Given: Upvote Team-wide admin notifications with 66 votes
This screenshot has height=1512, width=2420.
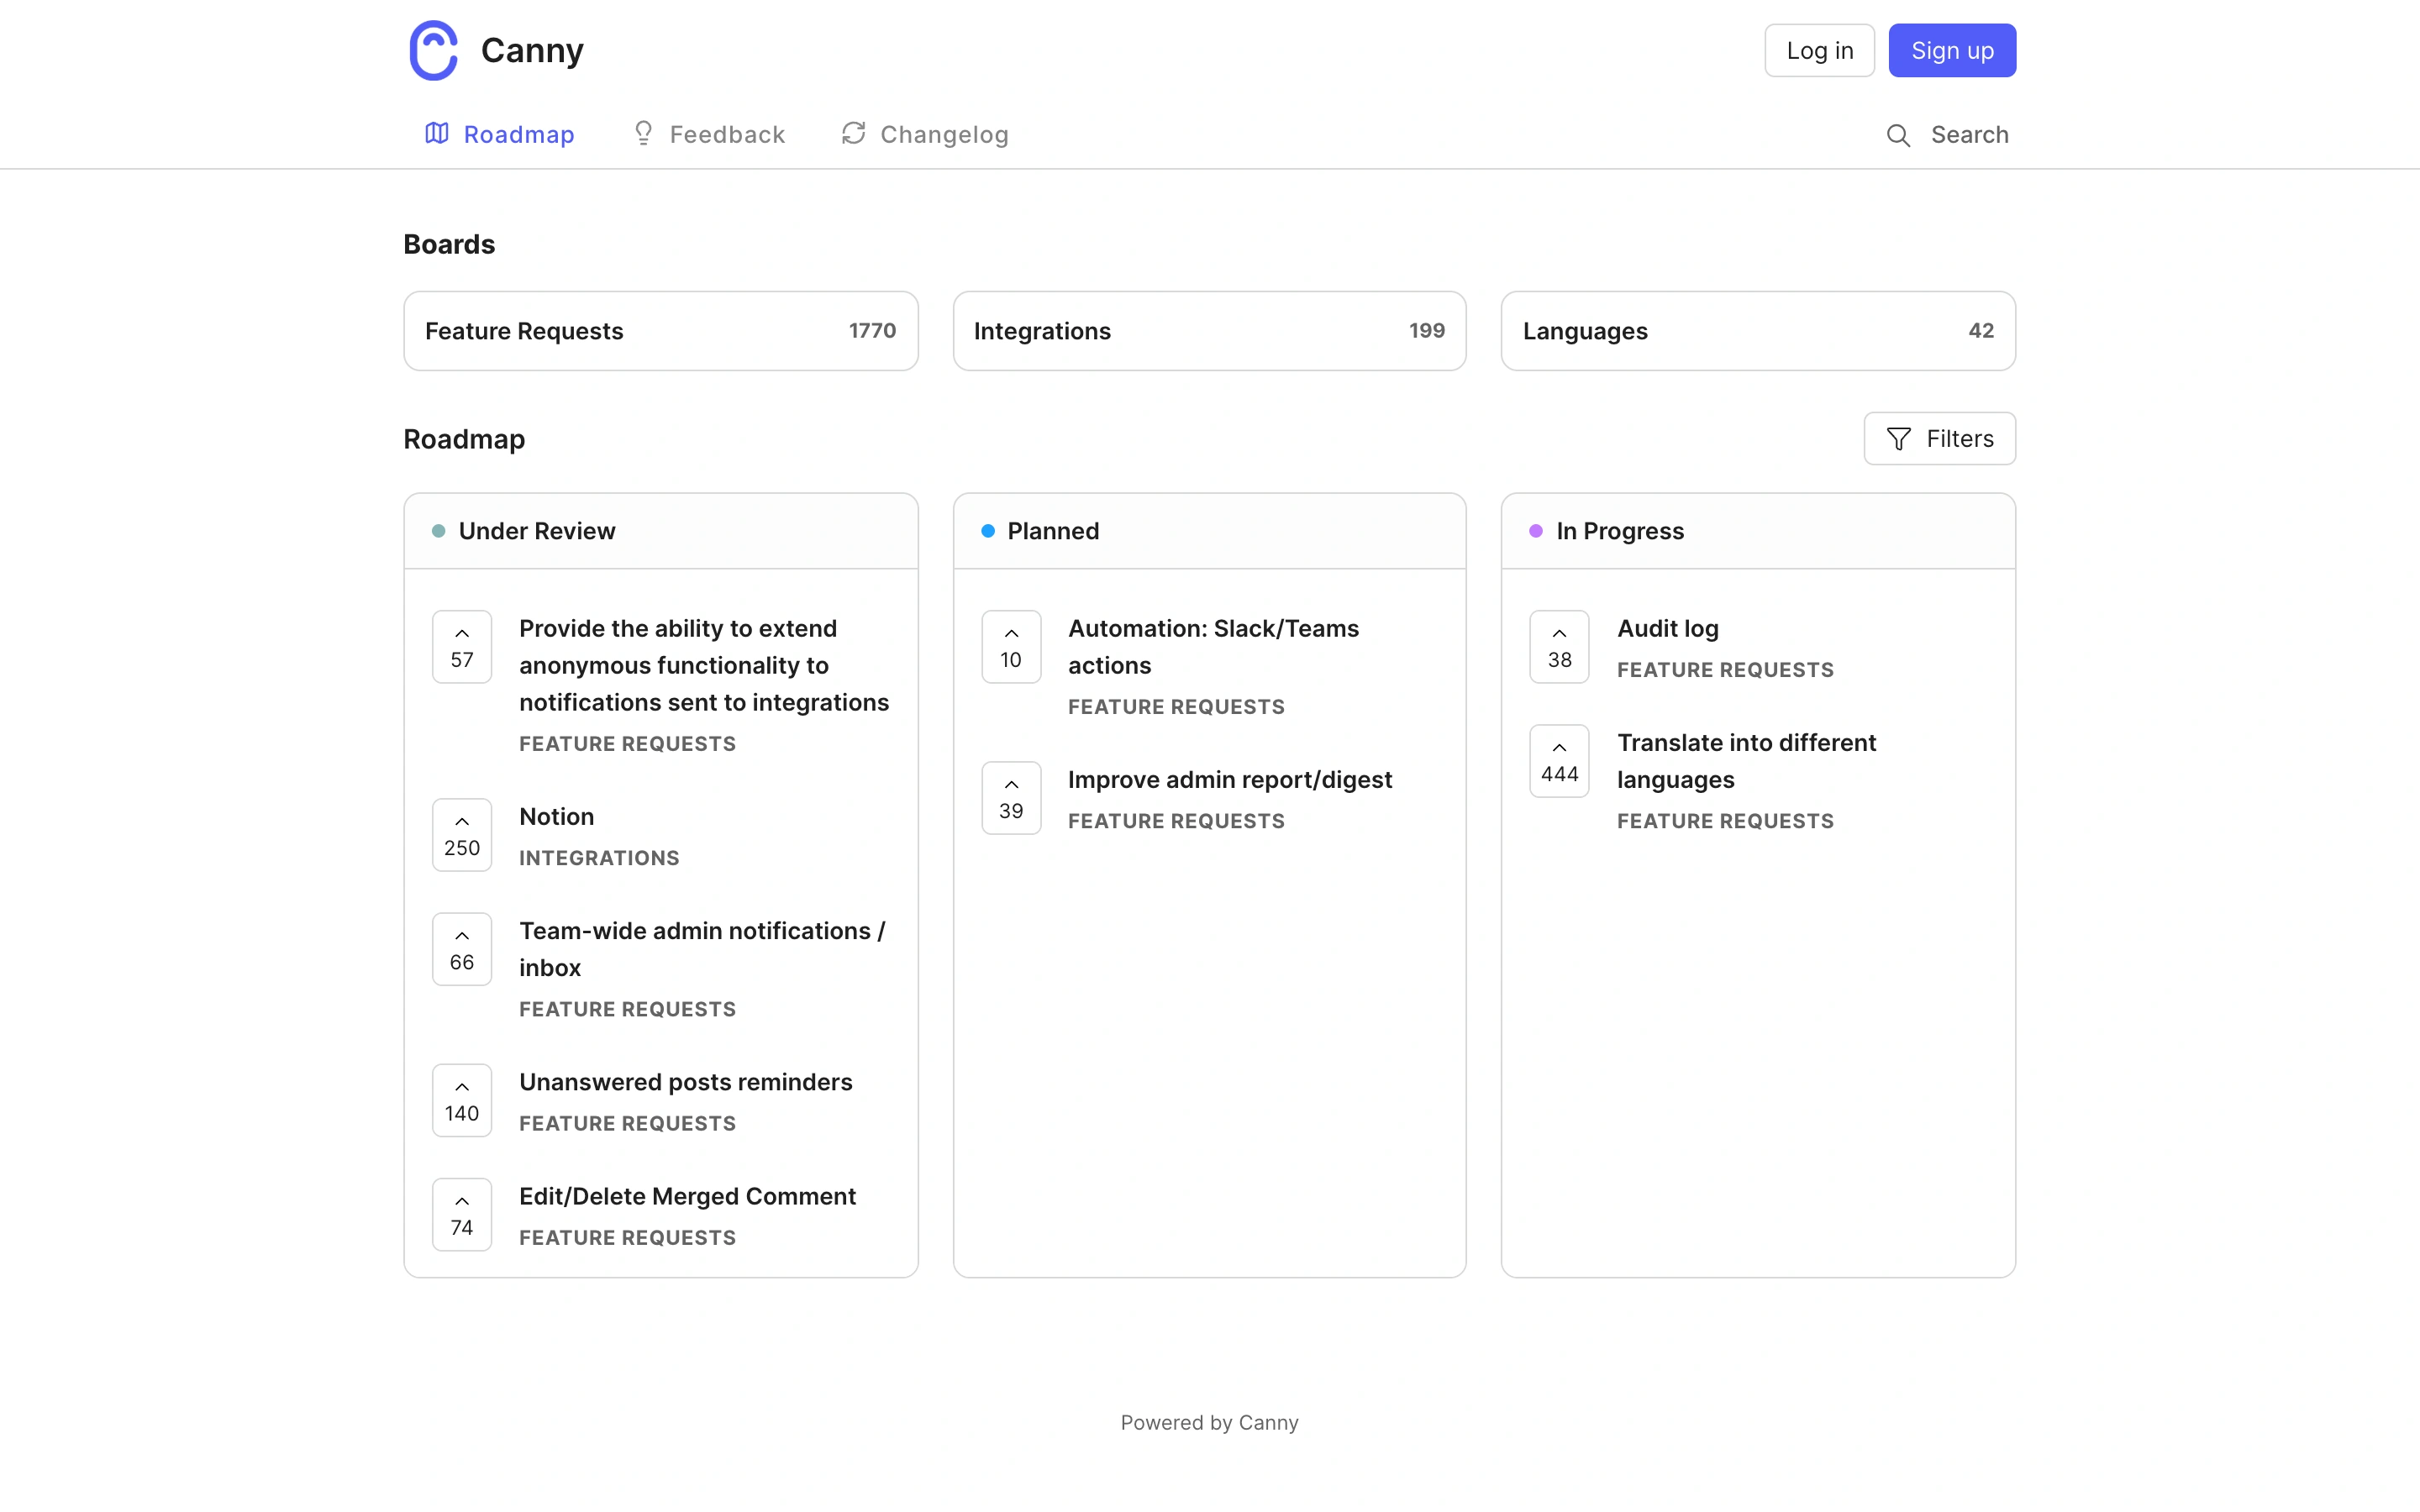Looking at the screenshot, I should pyautogui.click(x=462, y=949).
